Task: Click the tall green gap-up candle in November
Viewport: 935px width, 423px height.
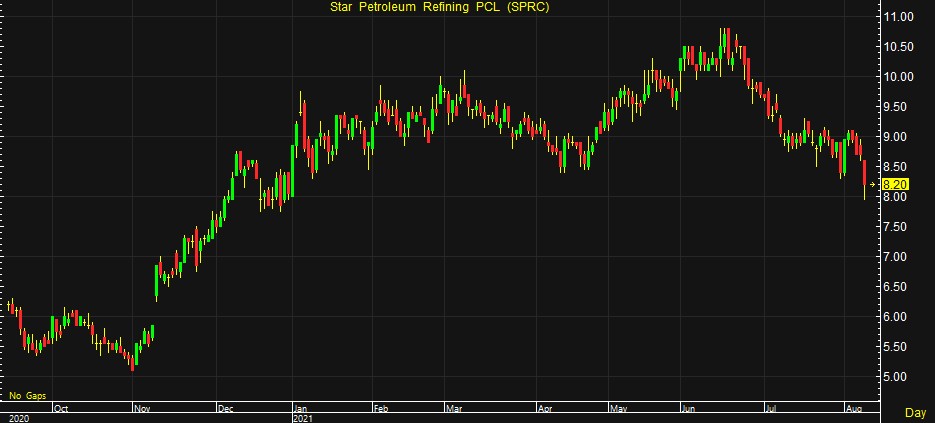Action: click(156, 282)
